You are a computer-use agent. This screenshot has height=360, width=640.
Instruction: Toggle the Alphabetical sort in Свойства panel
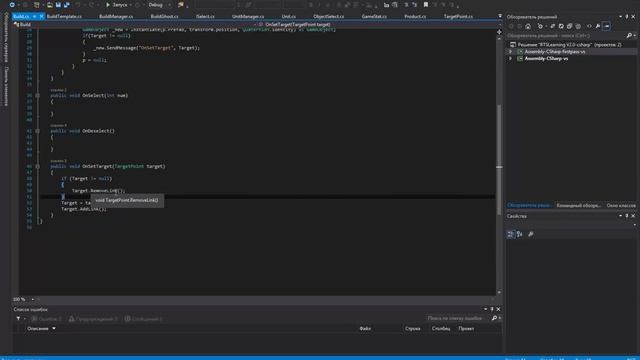(x=520, y=234)
